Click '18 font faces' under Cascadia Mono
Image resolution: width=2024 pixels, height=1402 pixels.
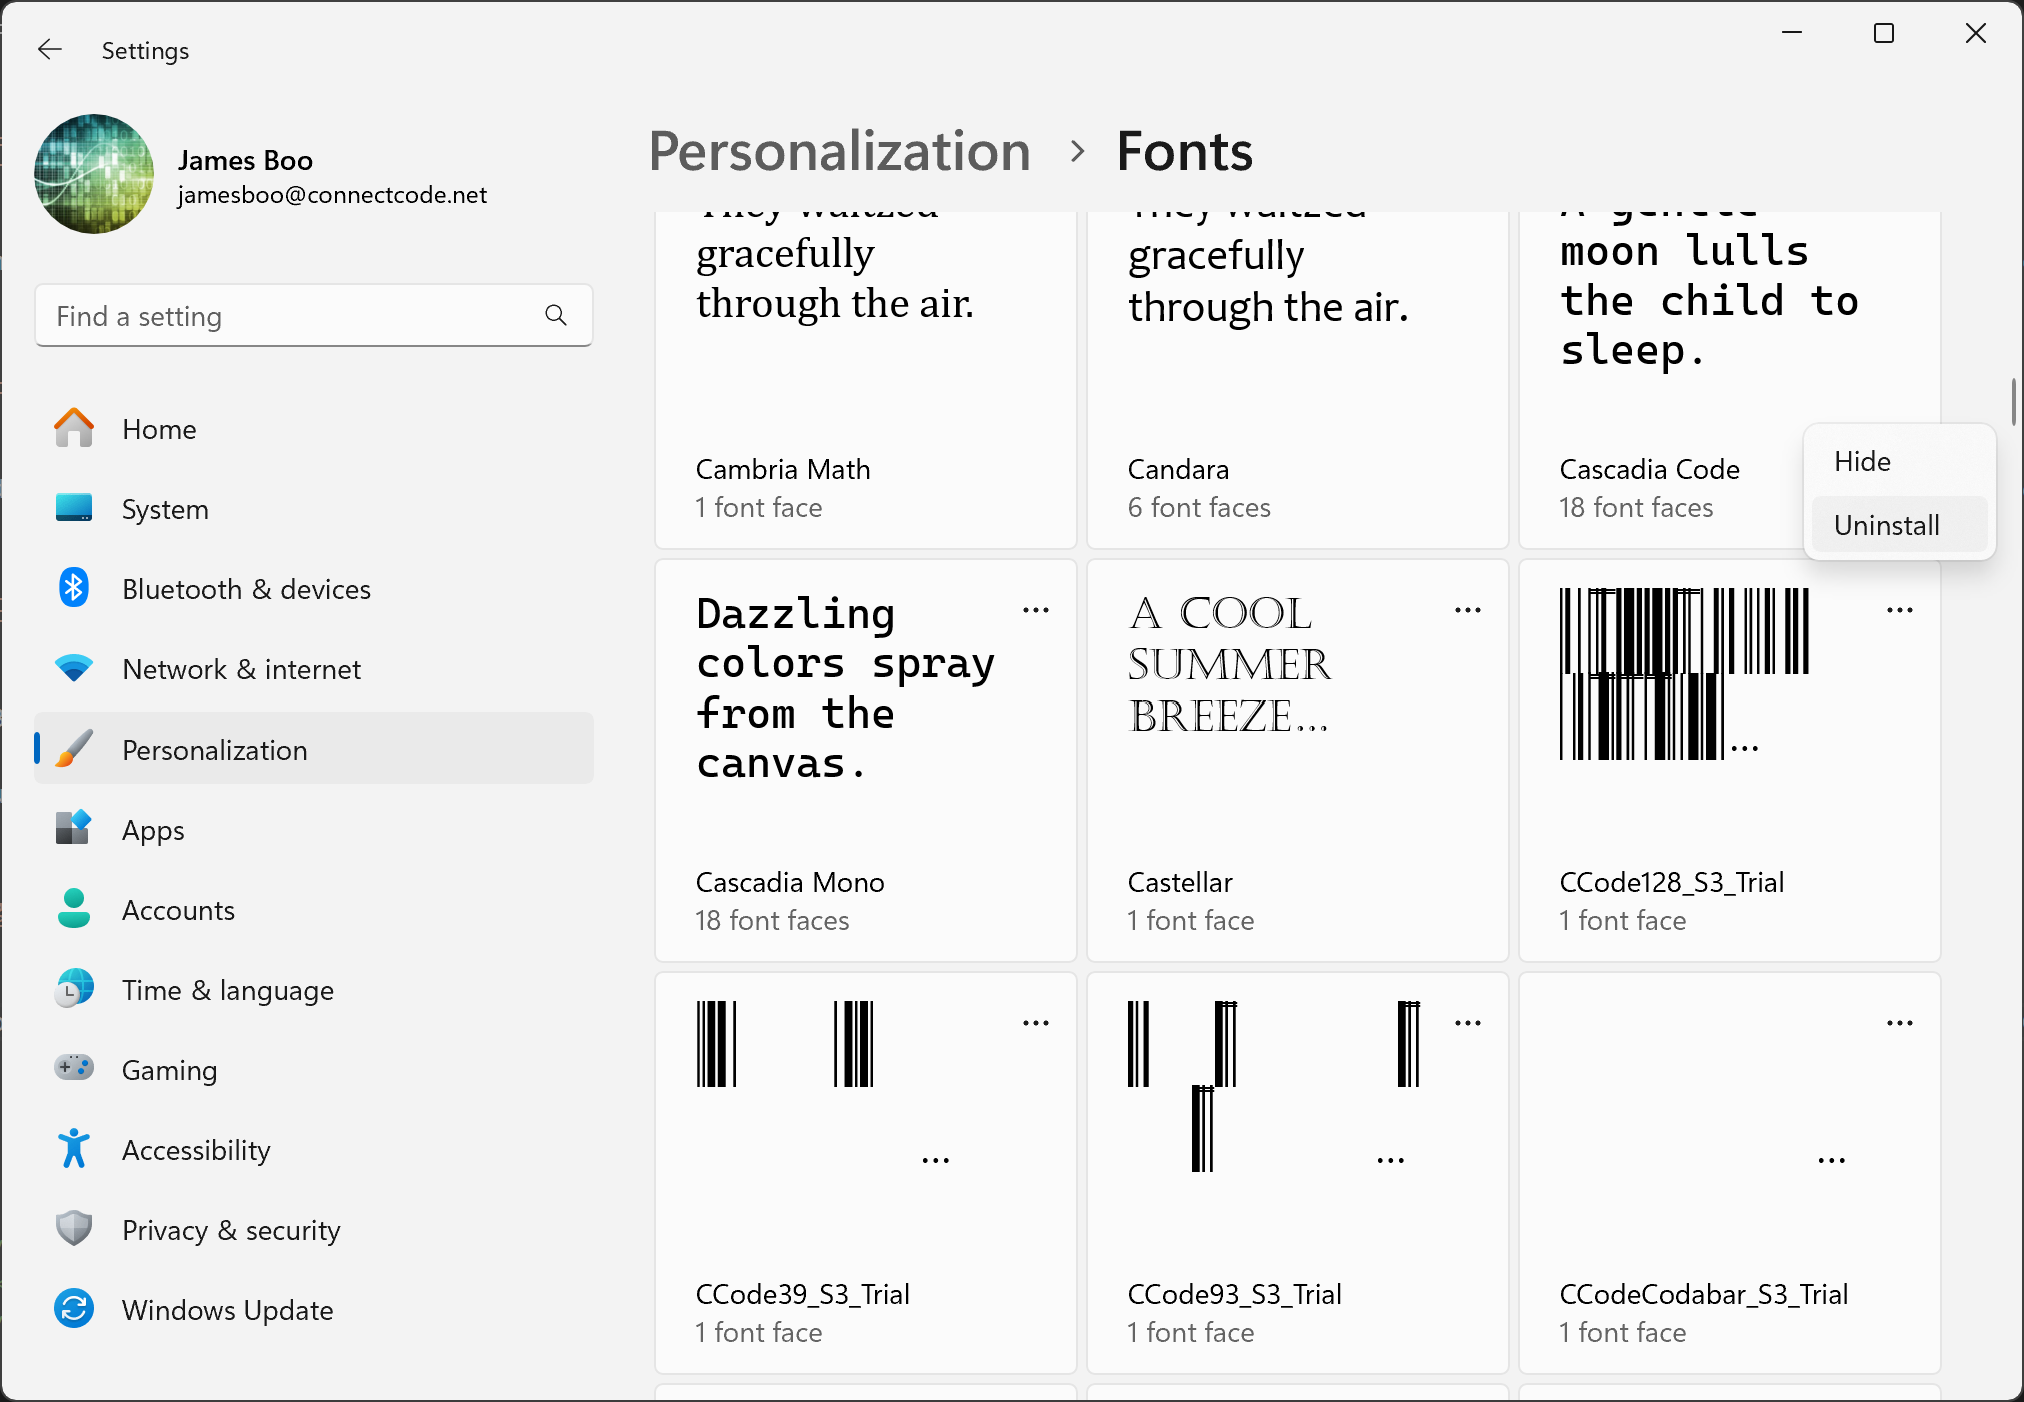coord(772,921)
